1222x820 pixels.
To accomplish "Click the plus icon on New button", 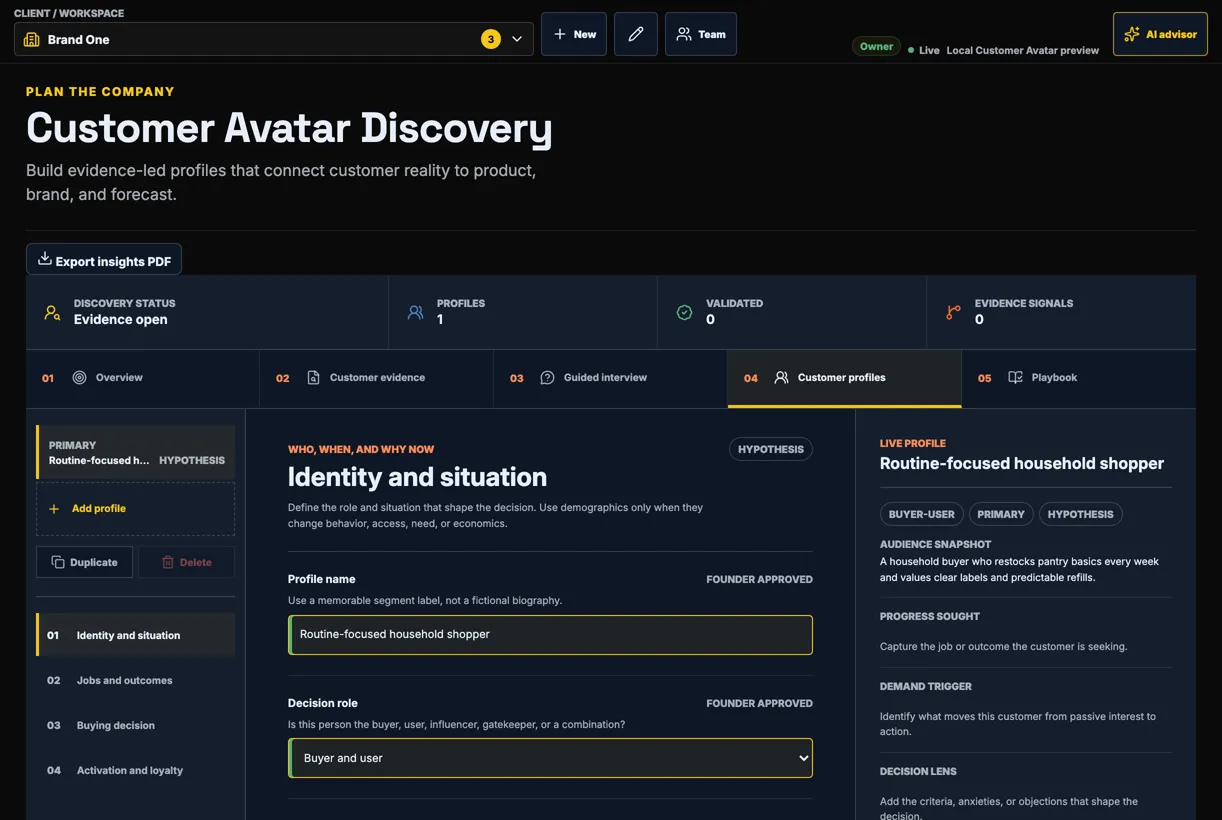I will pyautogui.click(x=560, y=34).
